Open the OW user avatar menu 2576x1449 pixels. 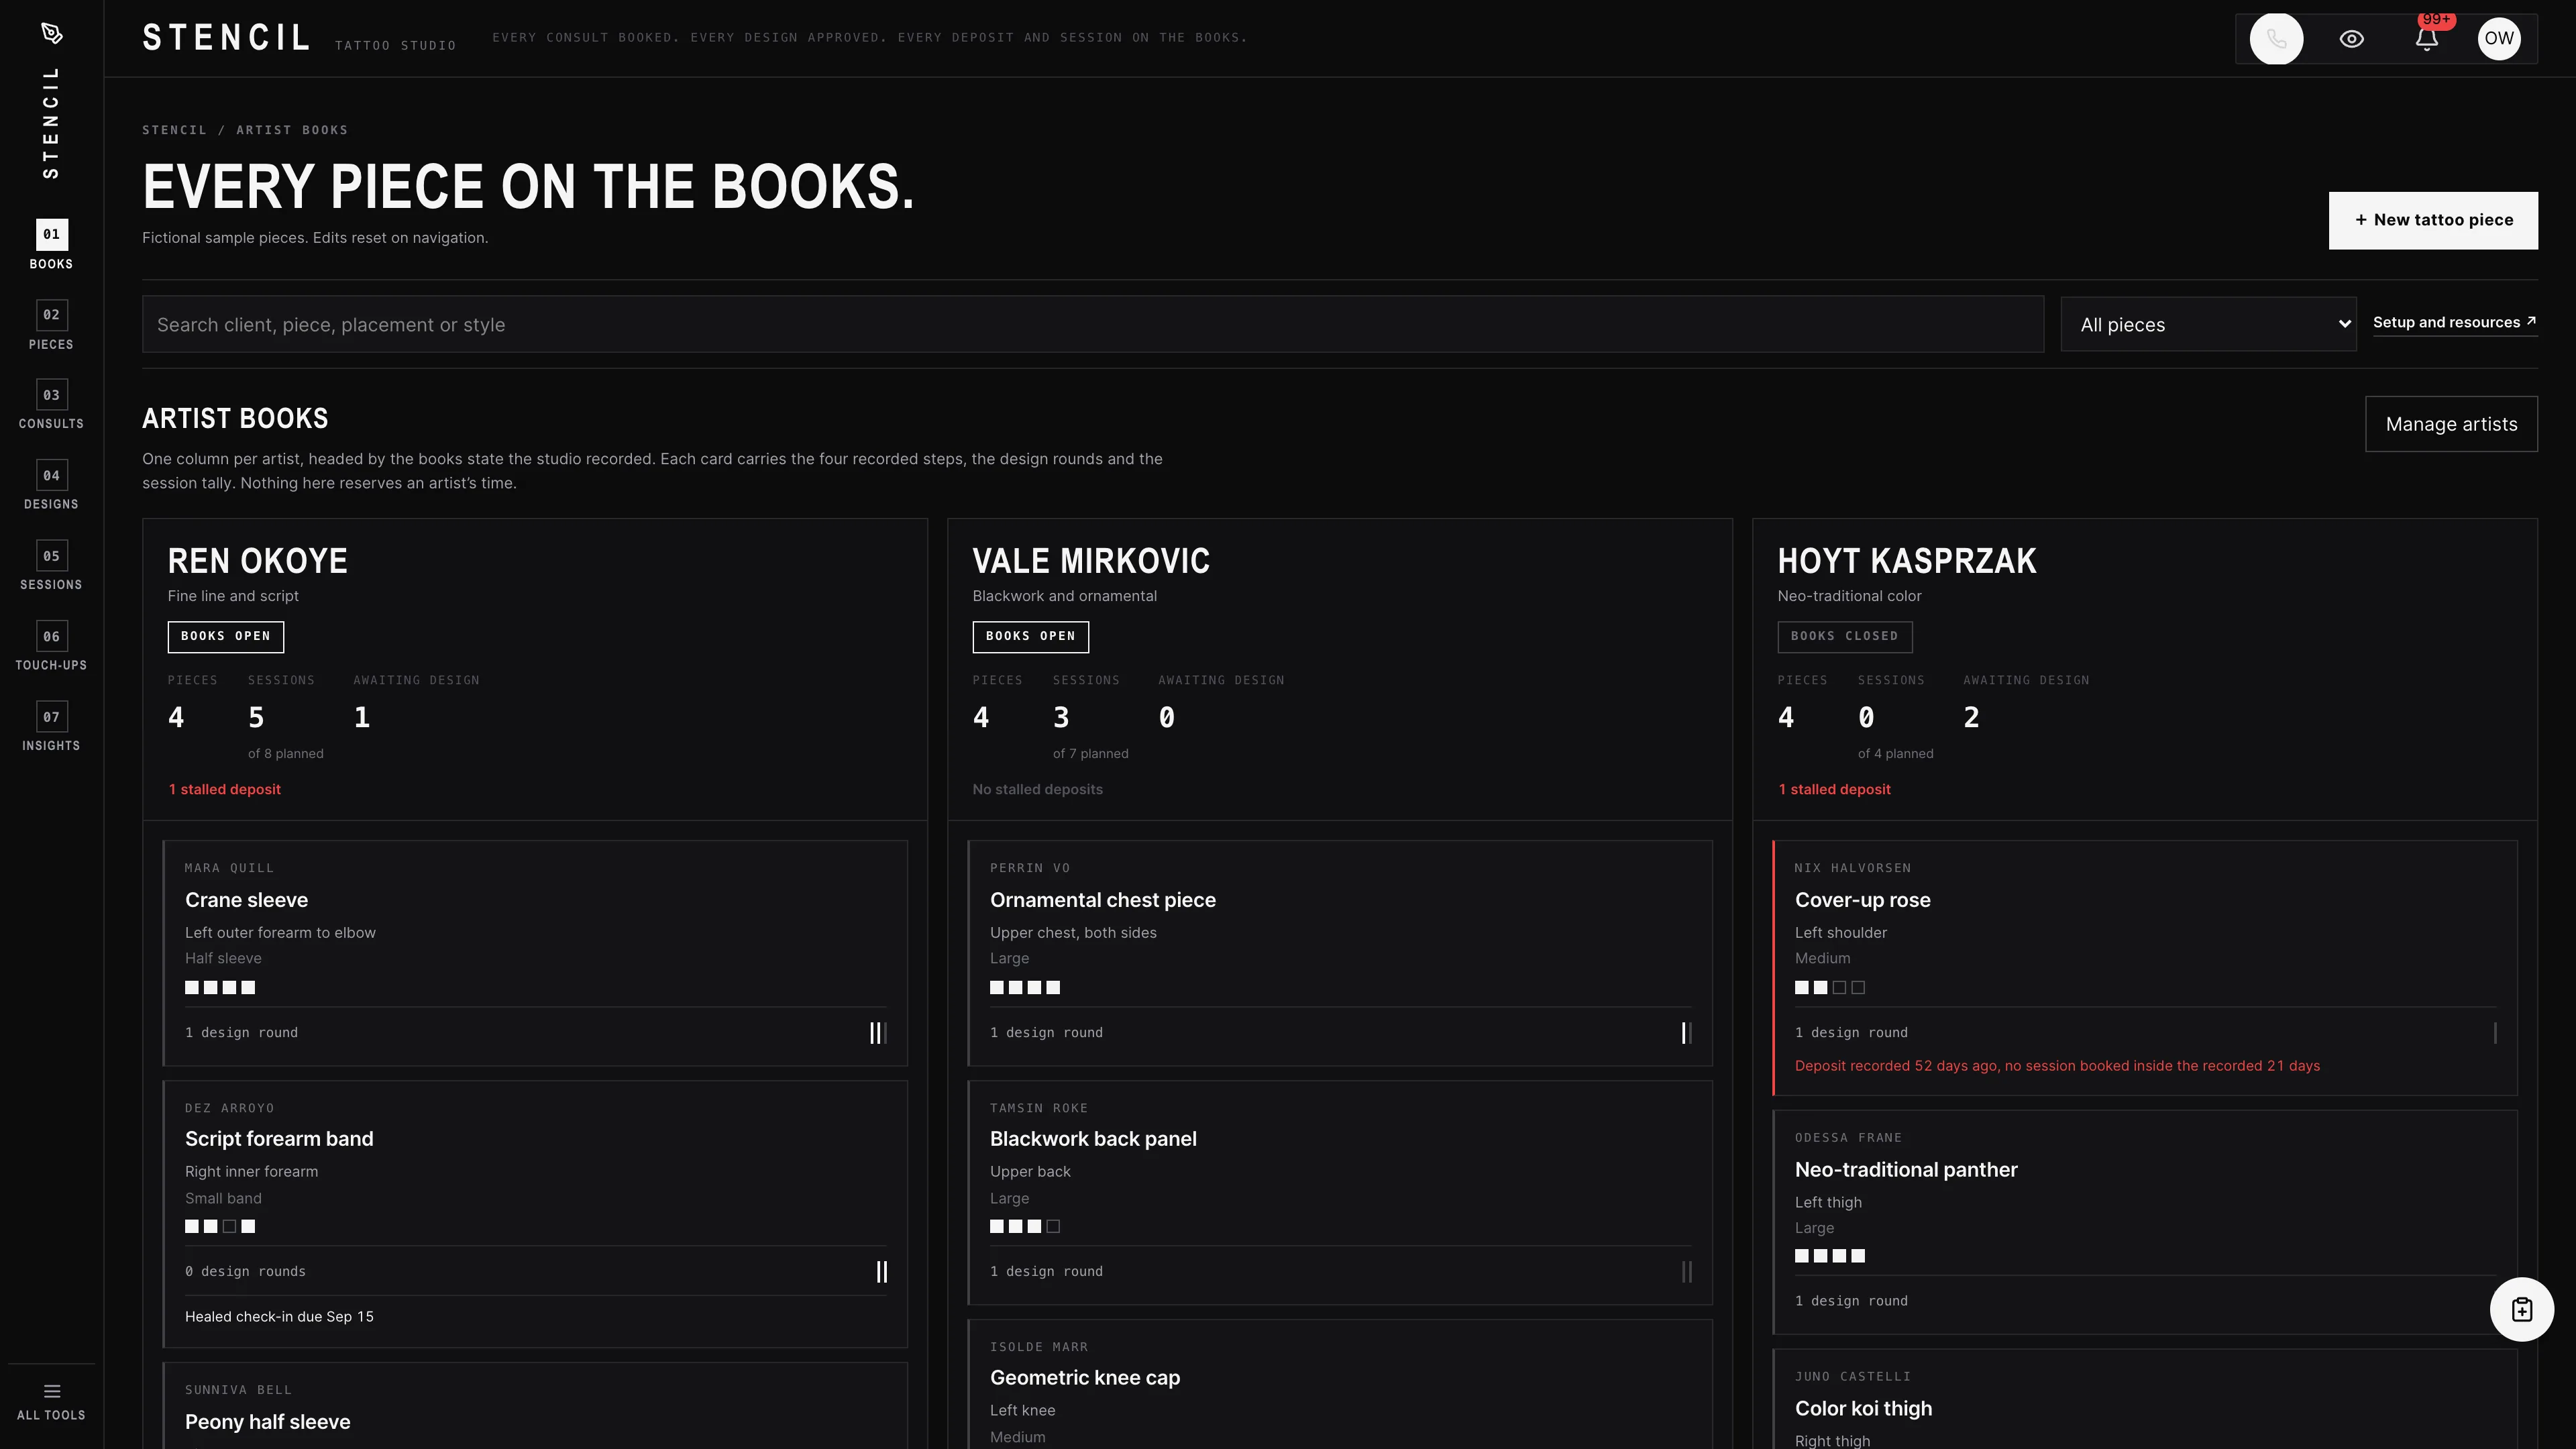(x=2498, y=39)
